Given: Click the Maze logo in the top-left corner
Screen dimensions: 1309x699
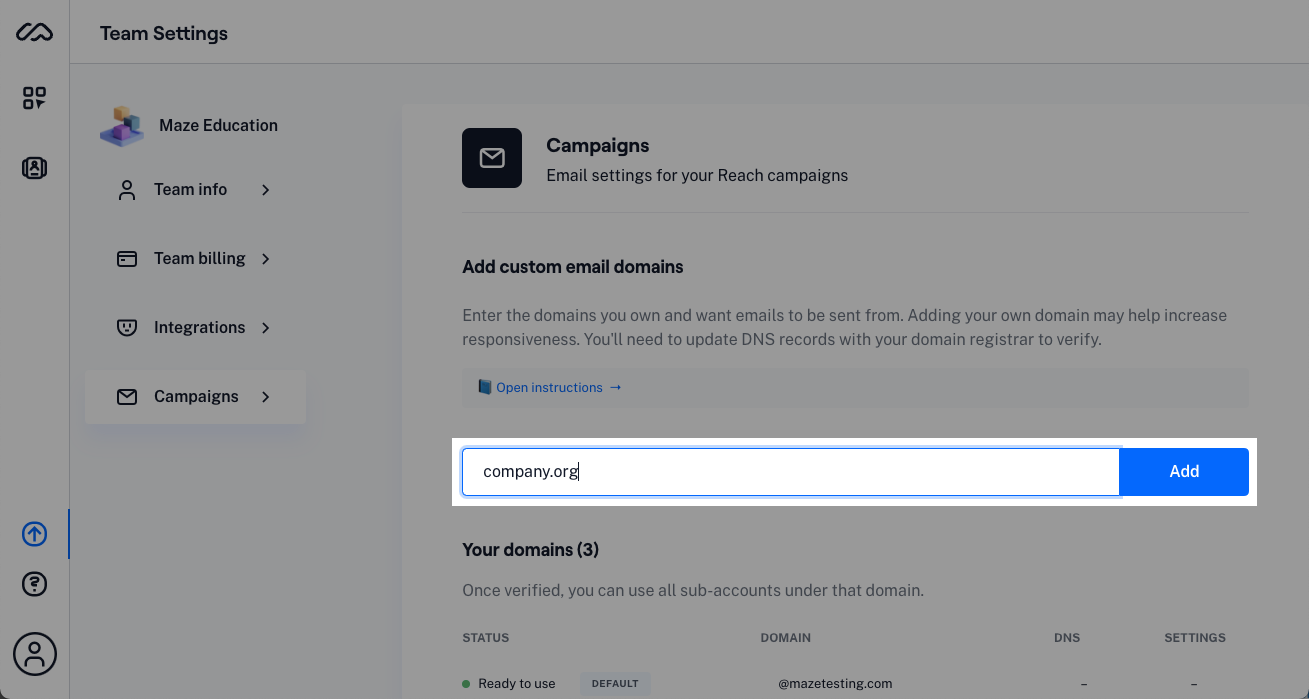Looking at the screenshot, I should (33, 31).
